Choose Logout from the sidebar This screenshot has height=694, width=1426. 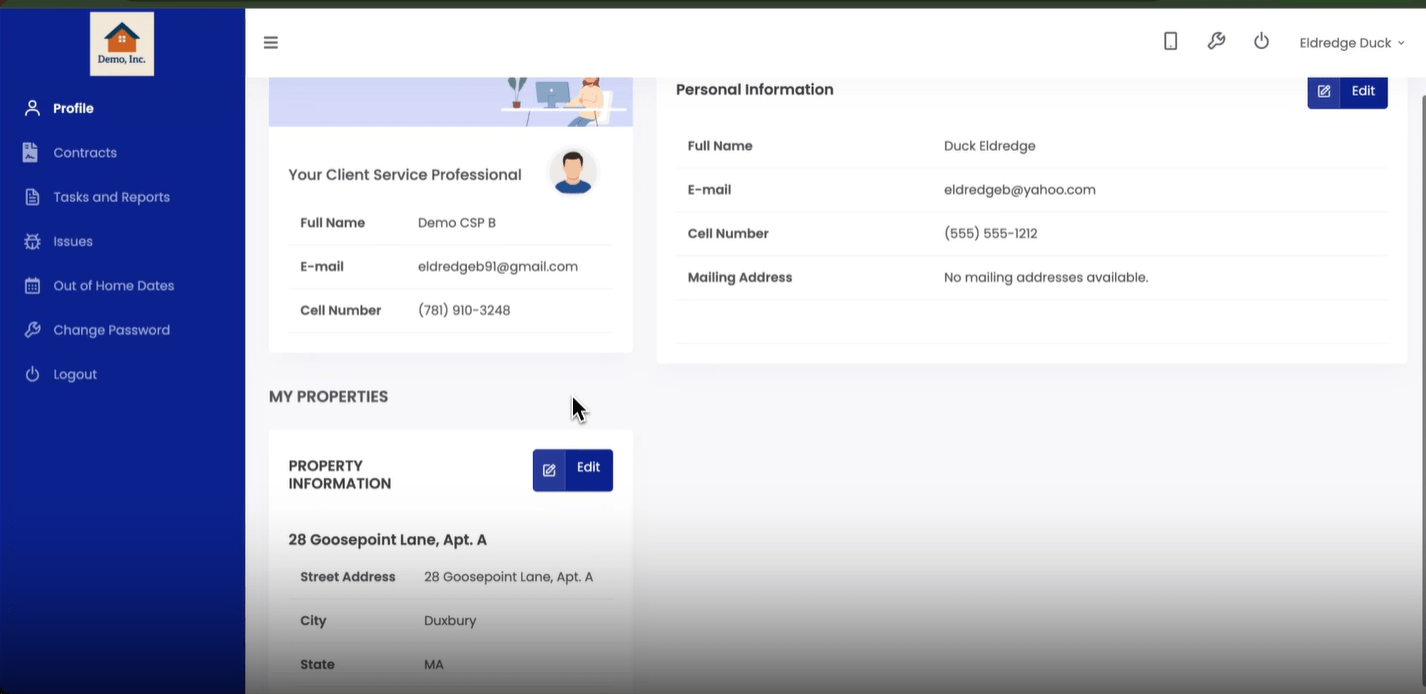point(75,374)
